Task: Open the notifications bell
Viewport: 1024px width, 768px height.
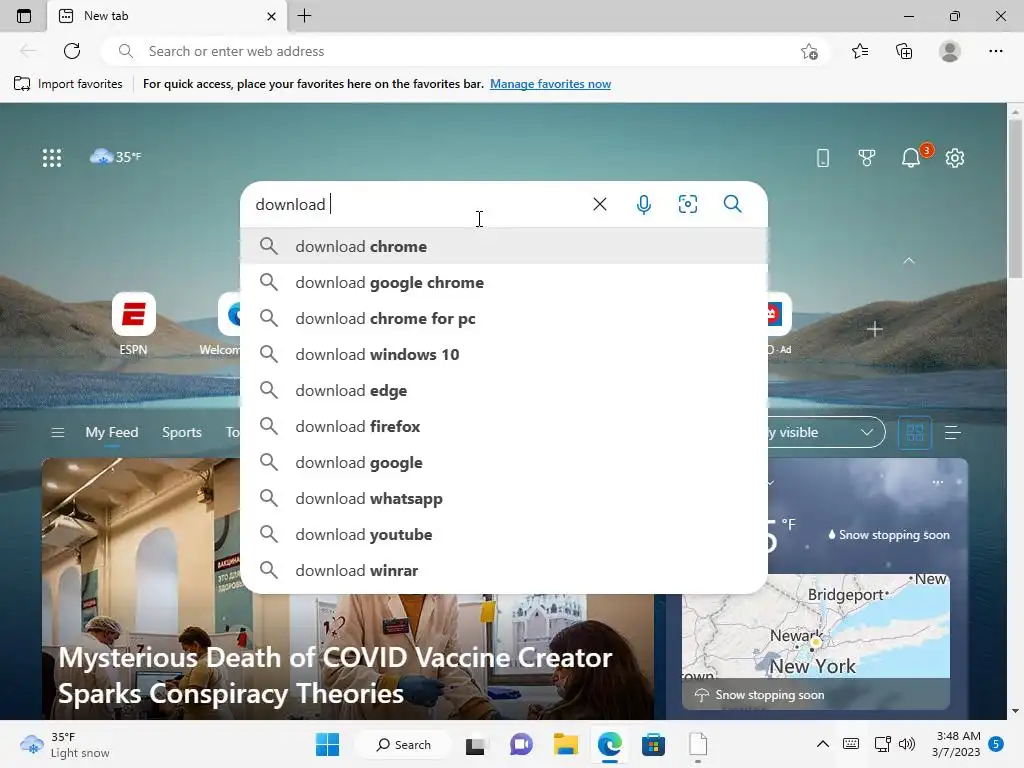Action: coord(911,157)
